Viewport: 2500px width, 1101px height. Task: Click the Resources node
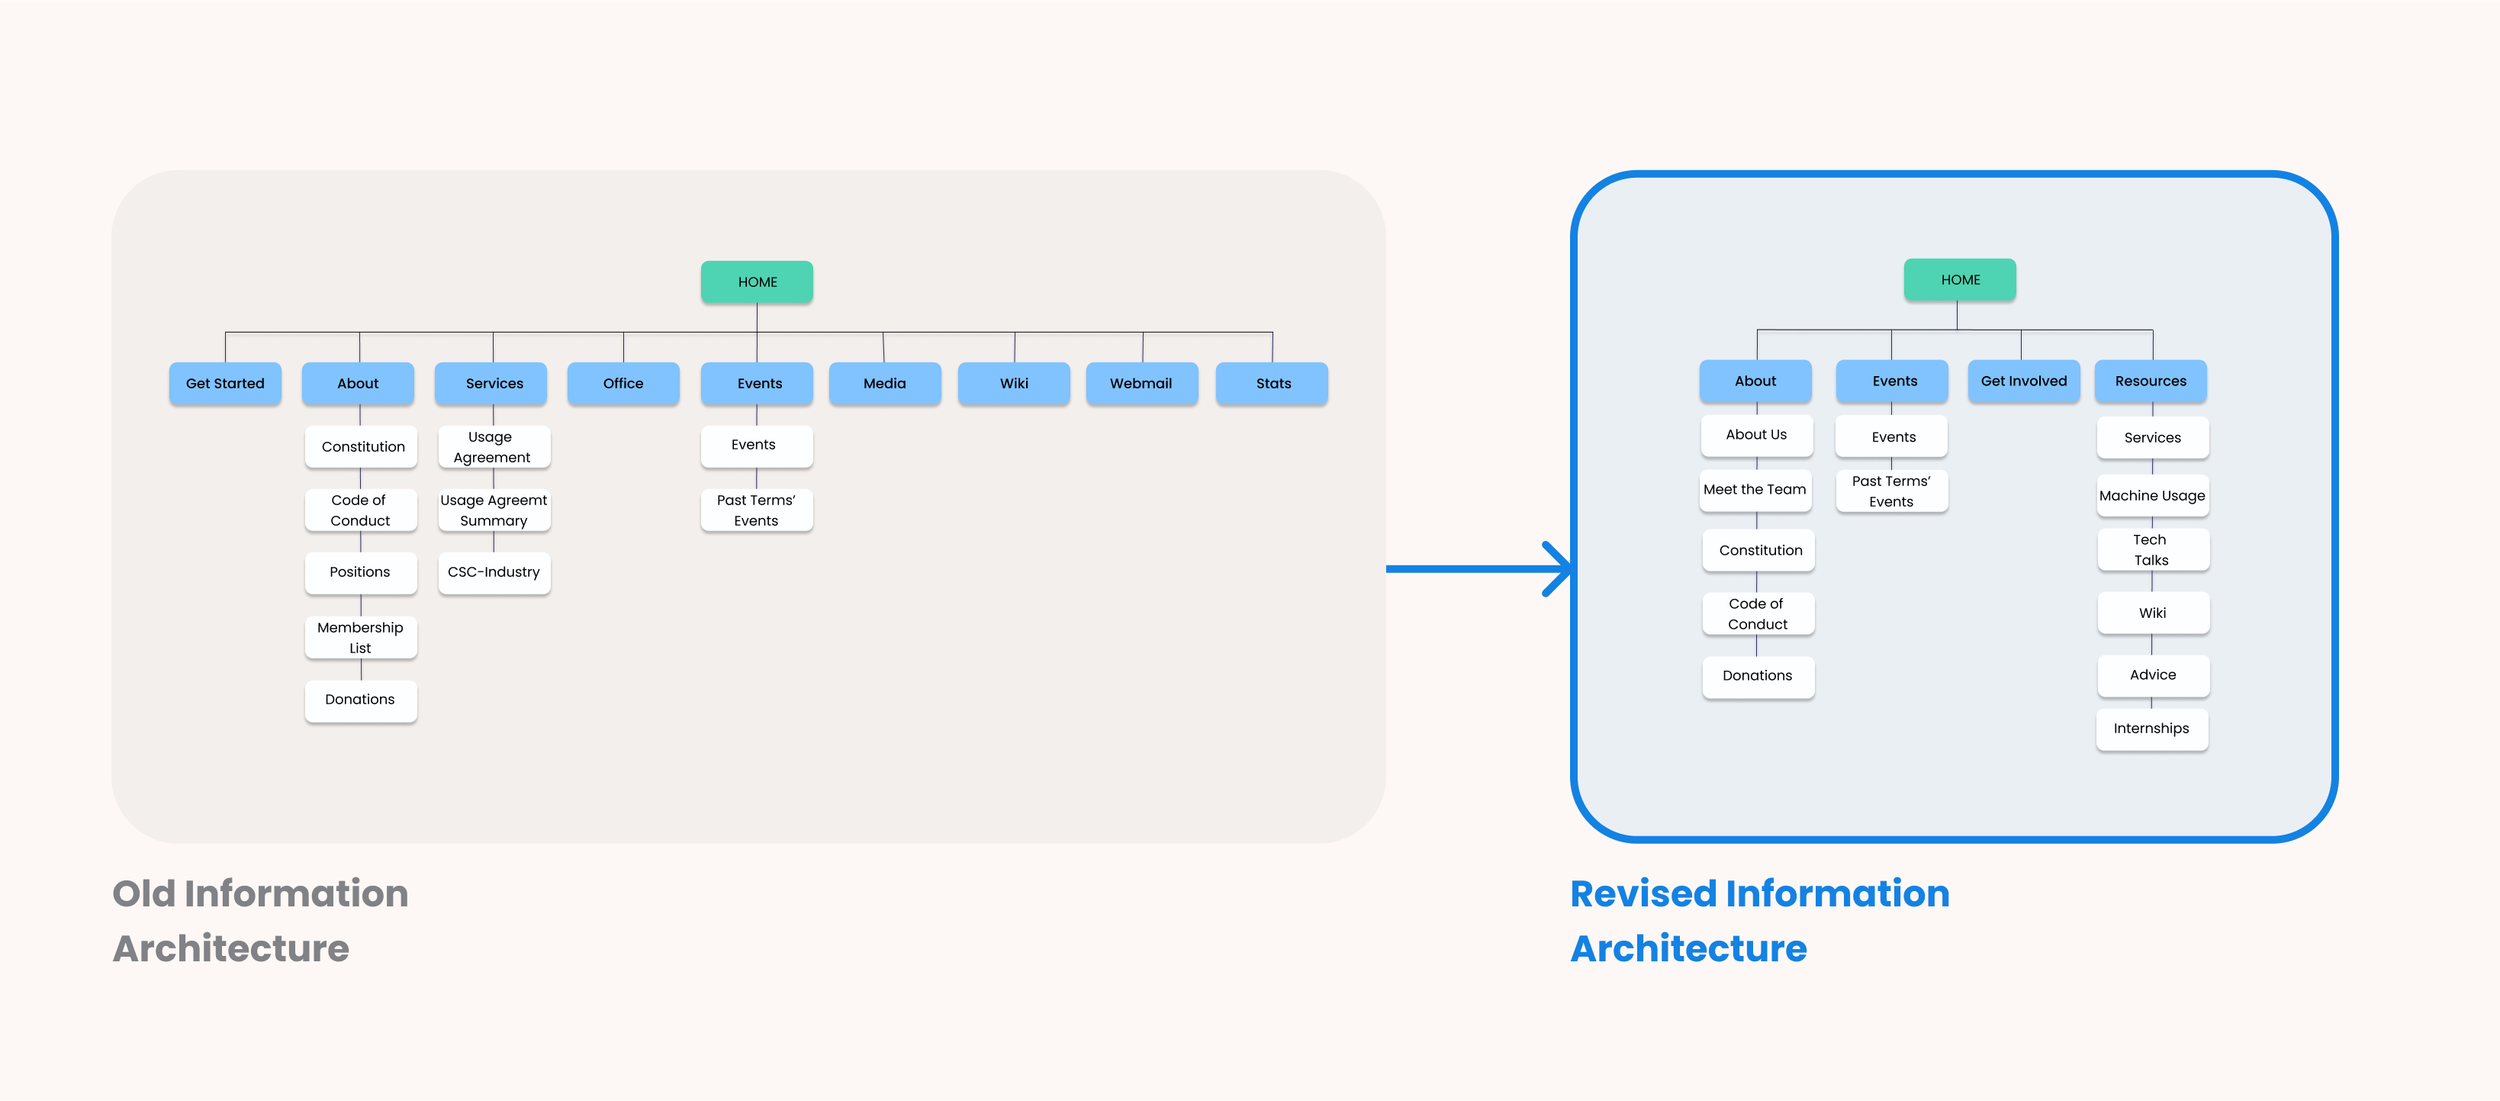(2150, 381)
